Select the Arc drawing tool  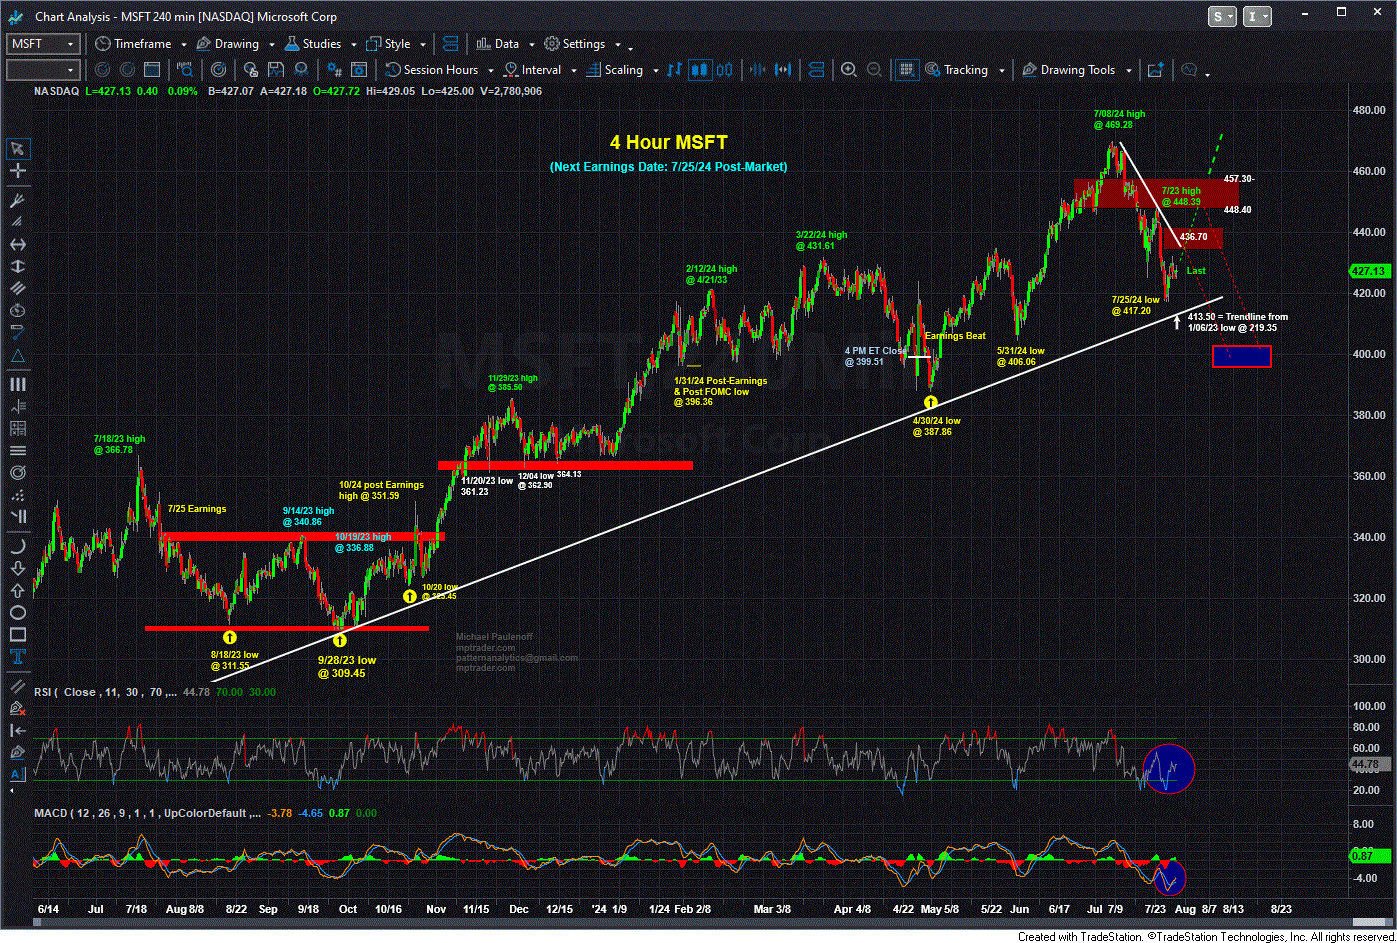[19, 546]
